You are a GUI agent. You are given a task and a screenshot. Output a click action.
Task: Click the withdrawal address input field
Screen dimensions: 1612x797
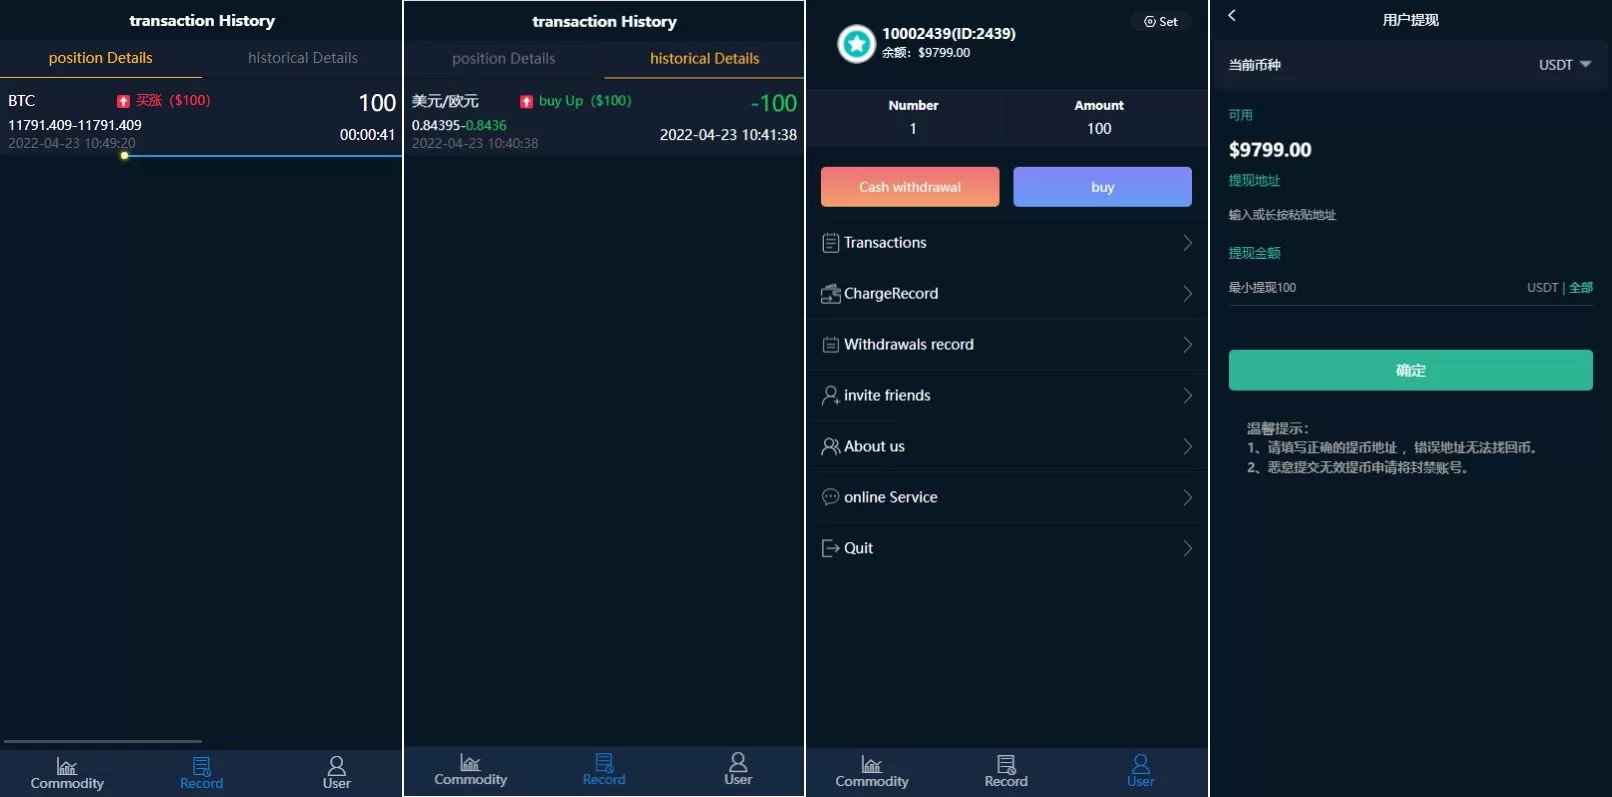[x=1410, y=215]
